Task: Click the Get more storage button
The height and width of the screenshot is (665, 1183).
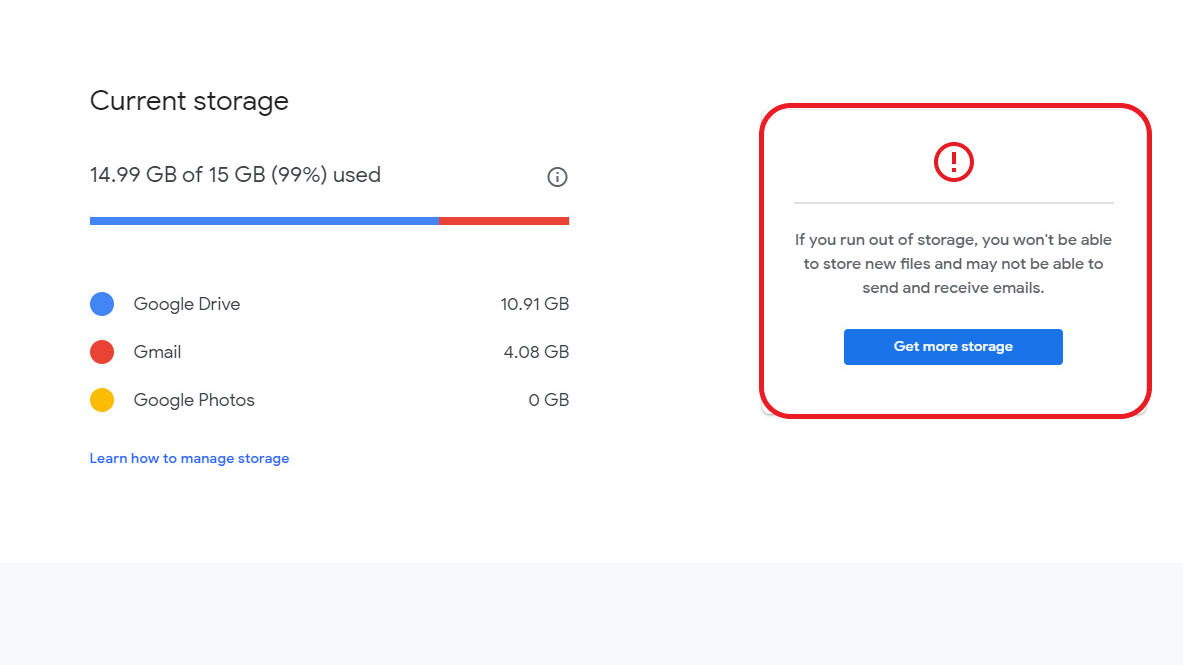Action: point(953,346)
